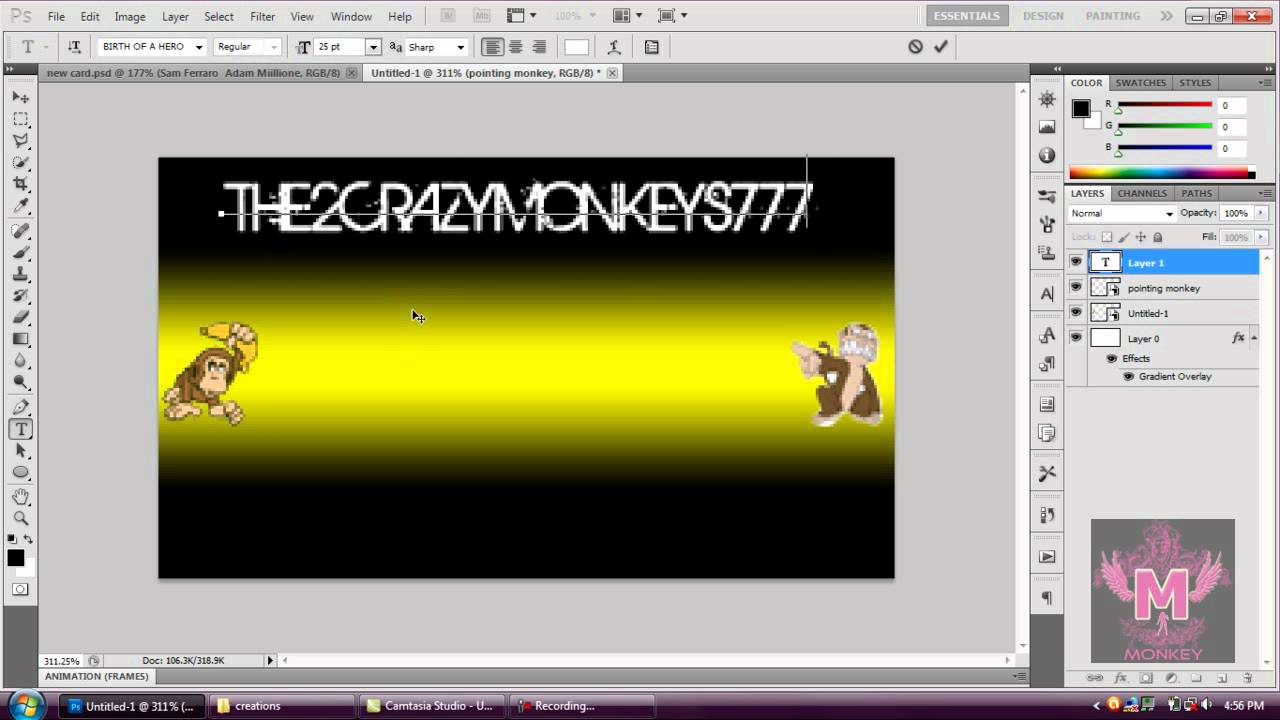The image size is (1280, 720).
Task: Click the Quick Mask mode icon
Action: click(x=20, y=589)
